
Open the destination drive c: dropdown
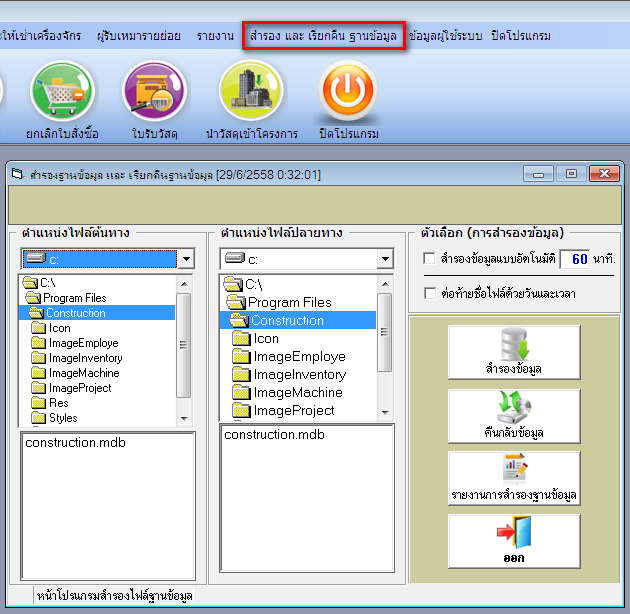coord(385,259)
